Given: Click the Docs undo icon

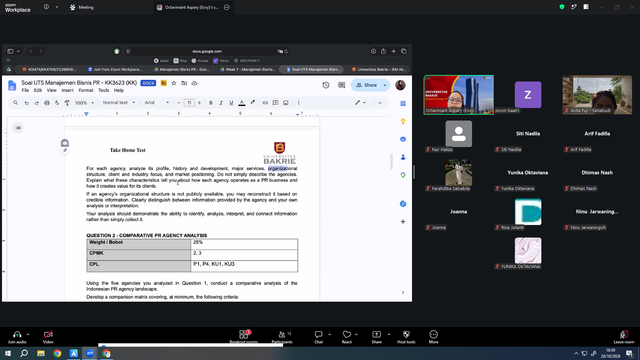Looking at the screenshot, I should pos(27,103).
